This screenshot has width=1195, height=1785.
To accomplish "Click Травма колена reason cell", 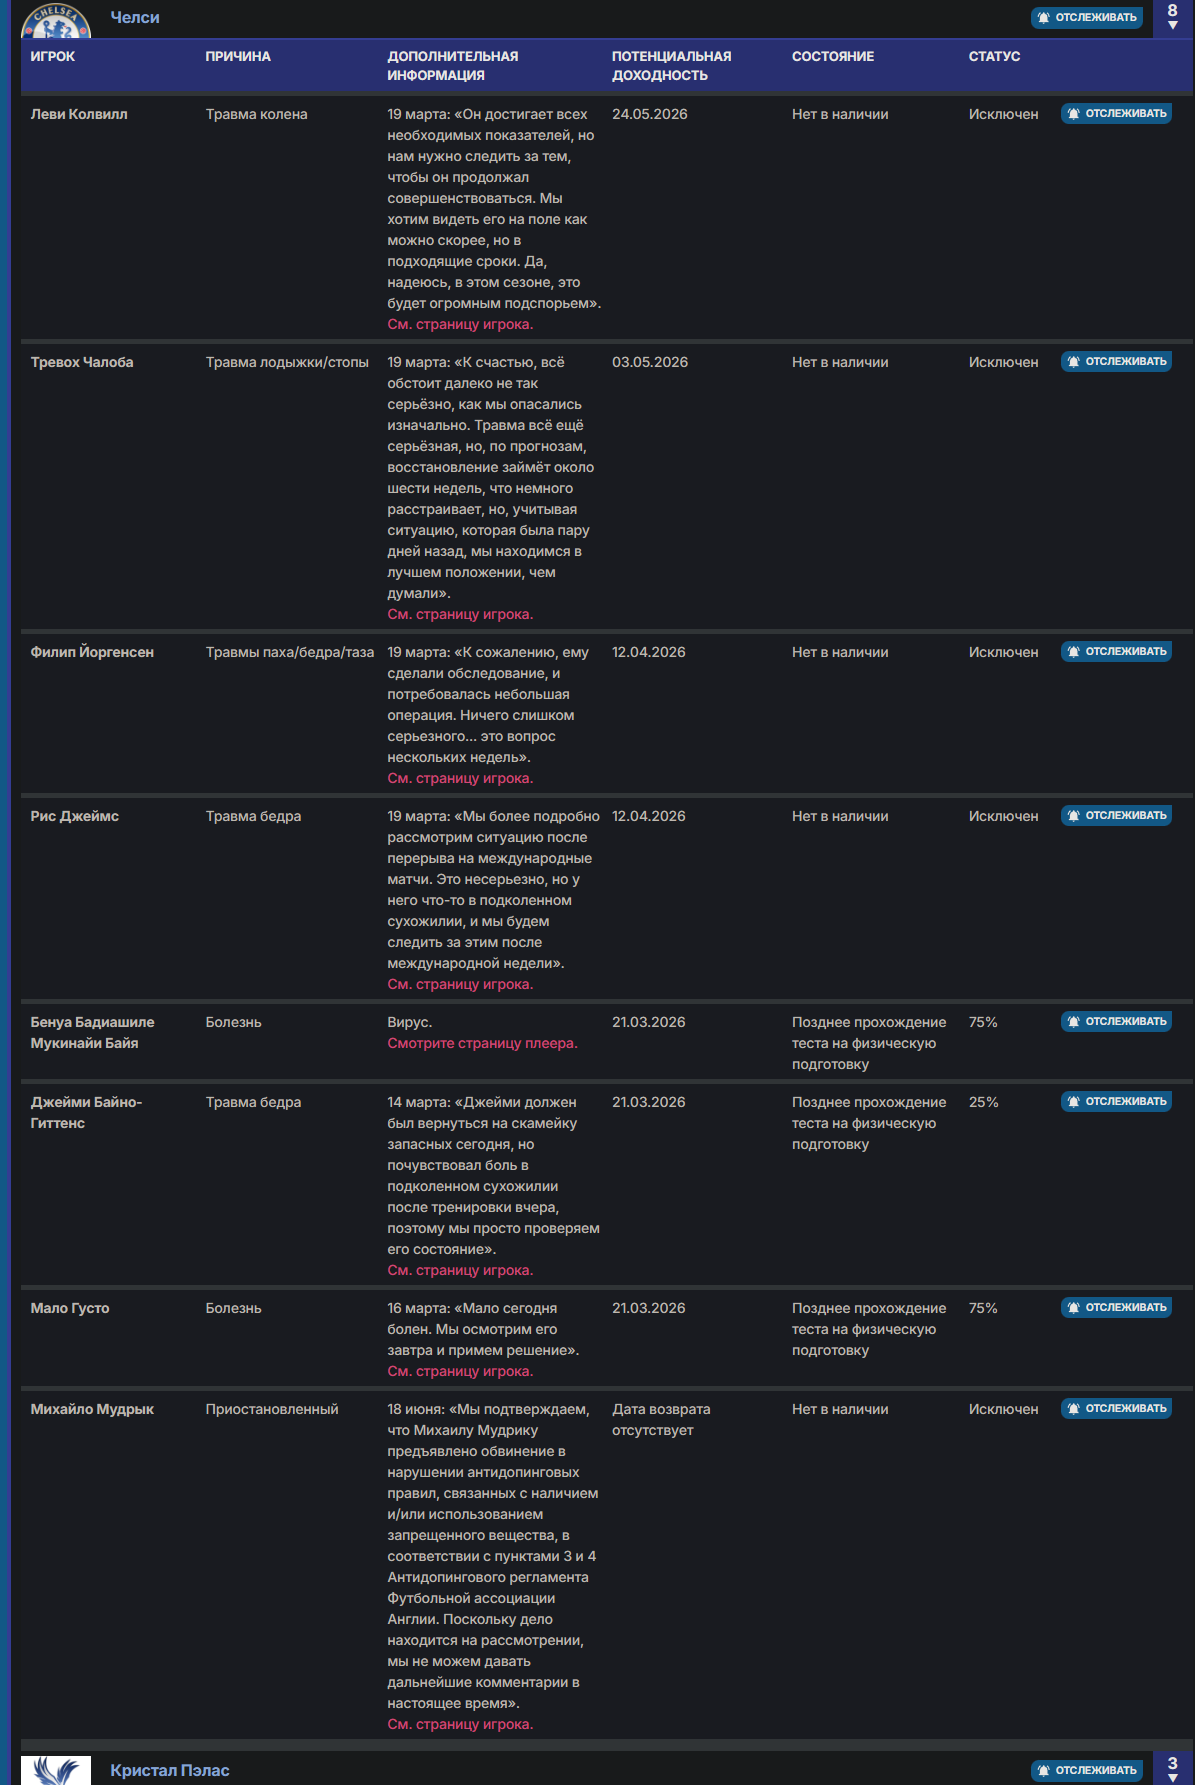I will pyautogui.click(x=257, y=114).
